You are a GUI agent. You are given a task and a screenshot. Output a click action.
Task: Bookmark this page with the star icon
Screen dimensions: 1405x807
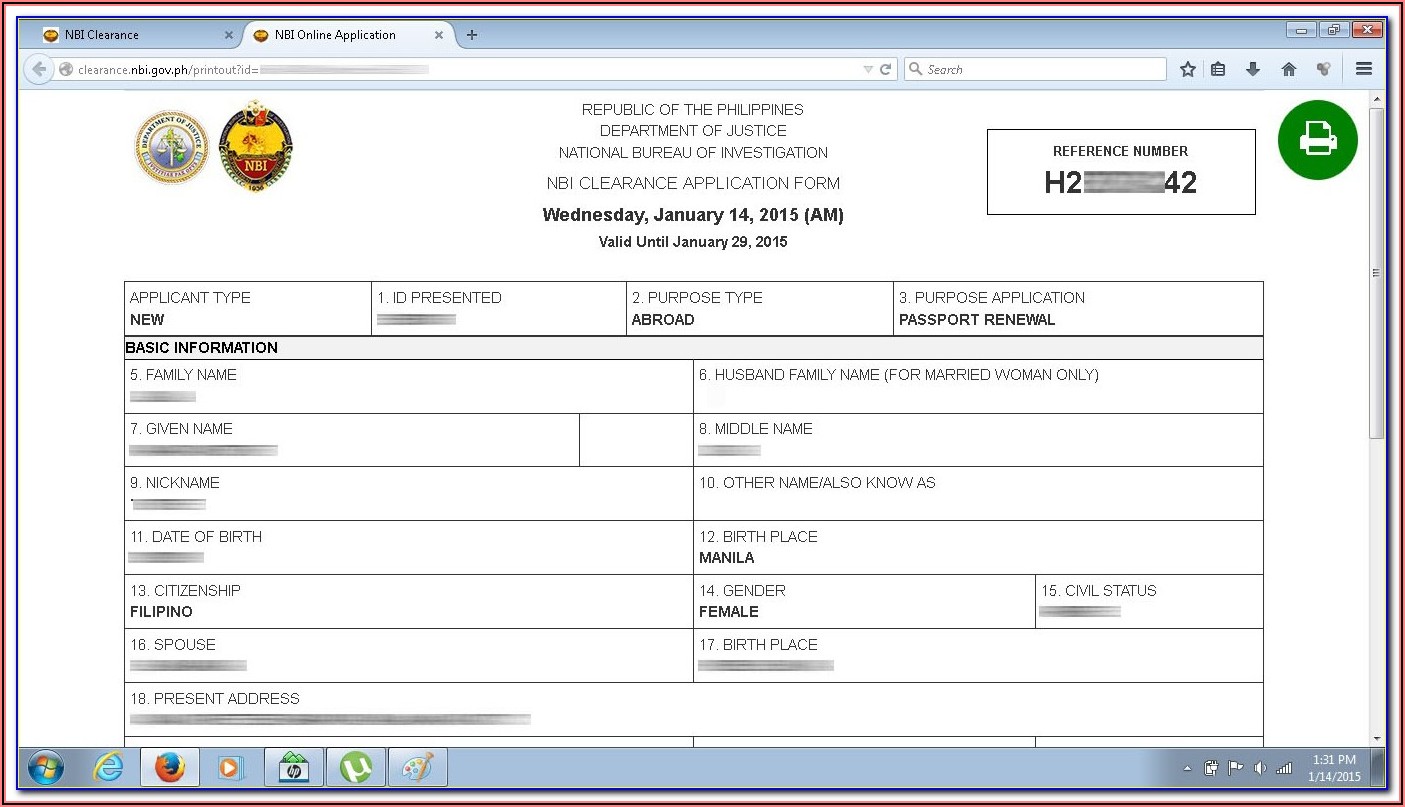click(x=1187, y=69)
